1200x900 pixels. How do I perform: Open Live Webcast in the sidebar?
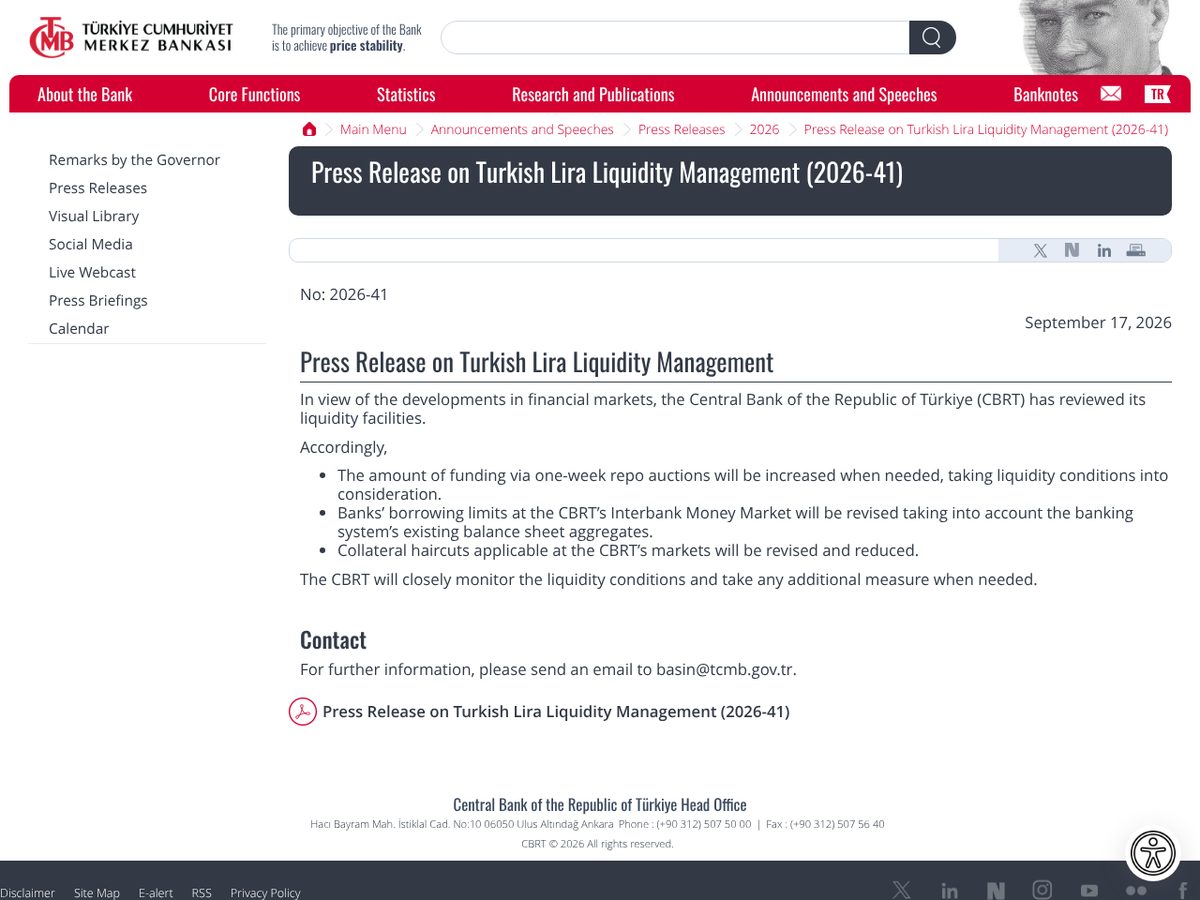[x=92, y=272]
